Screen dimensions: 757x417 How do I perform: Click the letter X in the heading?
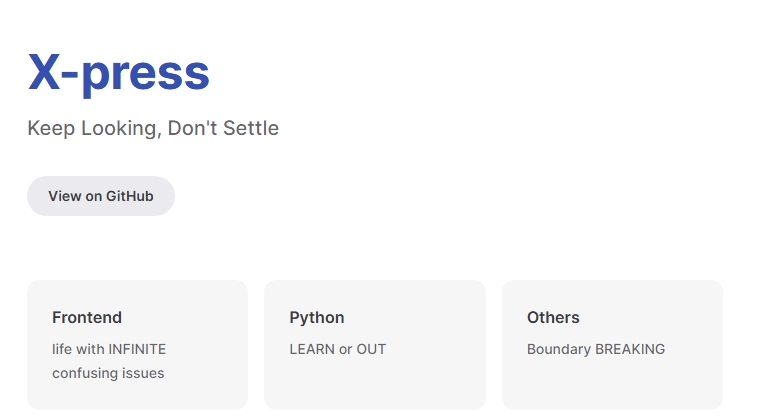pyautogui.click(x=44, y=72)
